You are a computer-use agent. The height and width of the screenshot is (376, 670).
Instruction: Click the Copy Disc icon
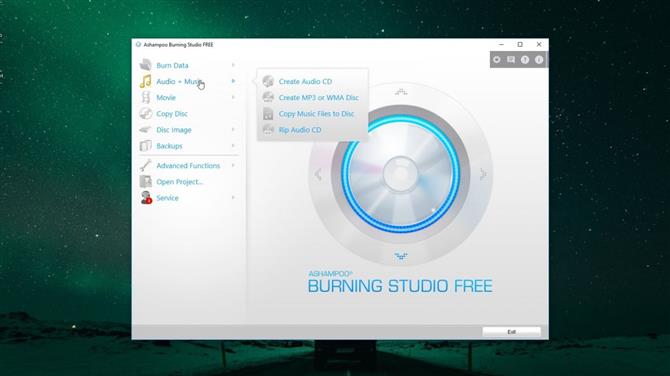point(146,114)
